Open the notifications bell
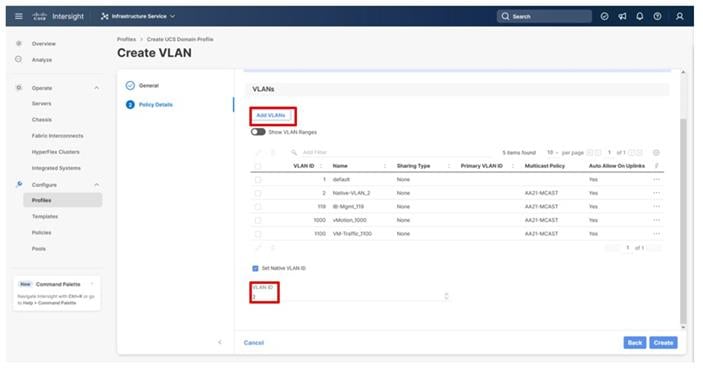 point(640,16)
